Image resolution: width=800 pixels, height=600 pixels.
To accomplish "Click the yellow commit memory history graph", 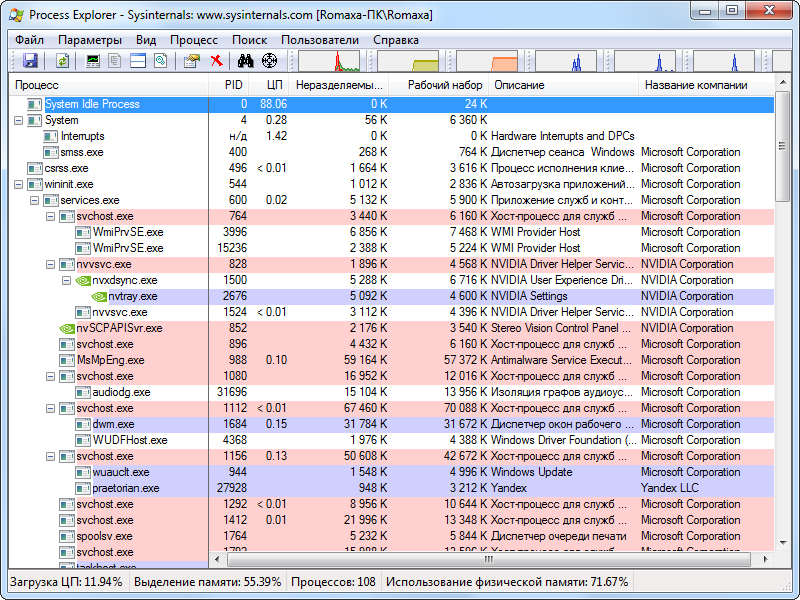I will point(408,61).
